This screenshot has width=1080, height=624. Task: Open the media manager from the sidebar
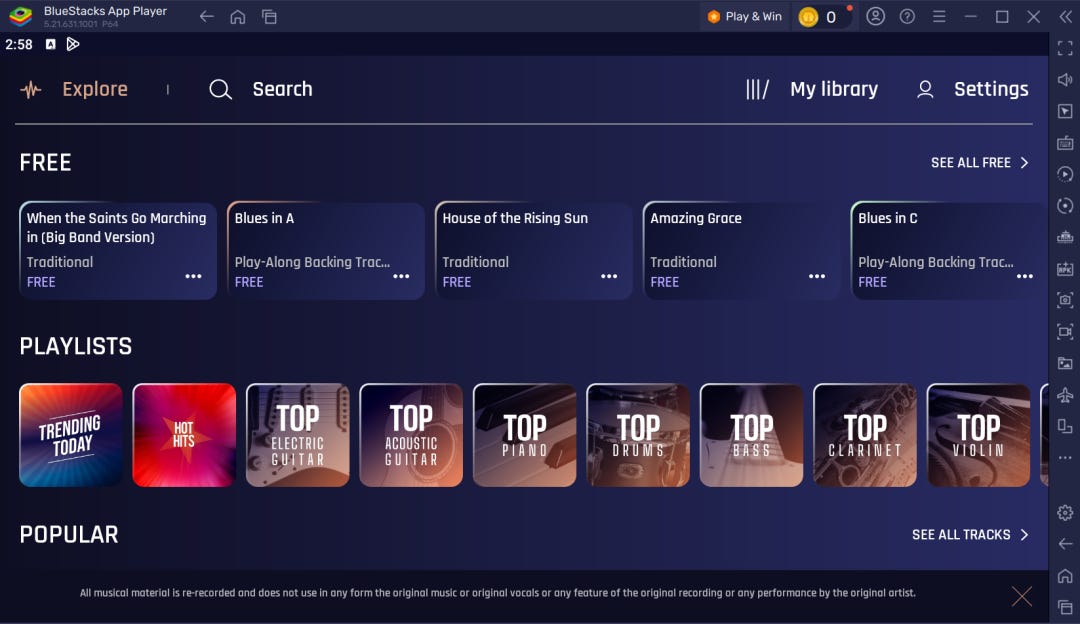pos(1065,363)
